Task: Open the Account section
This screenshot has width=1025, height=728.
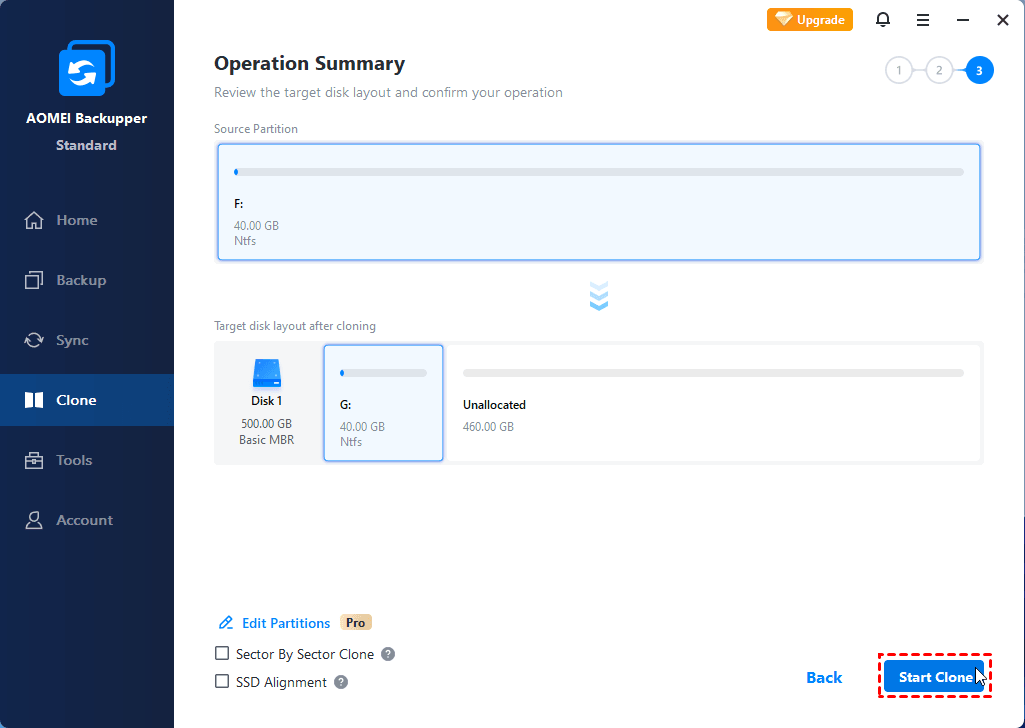Action: point(84,520)
